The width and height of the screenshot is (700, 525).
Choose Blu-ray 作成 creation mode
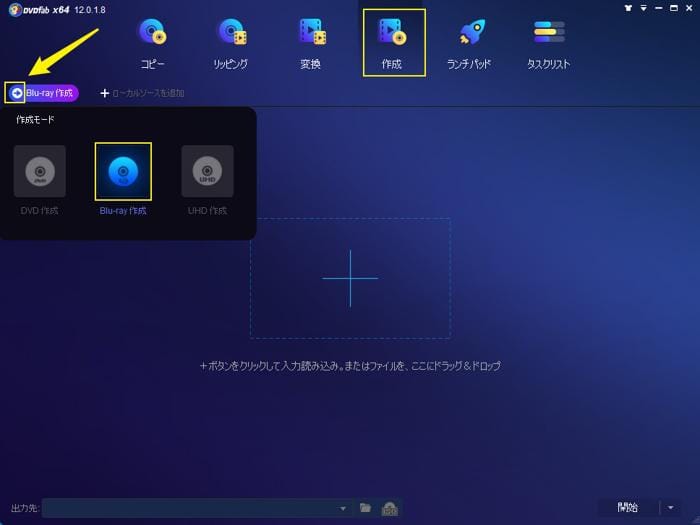pyautogui.click(x=123, y=180)
